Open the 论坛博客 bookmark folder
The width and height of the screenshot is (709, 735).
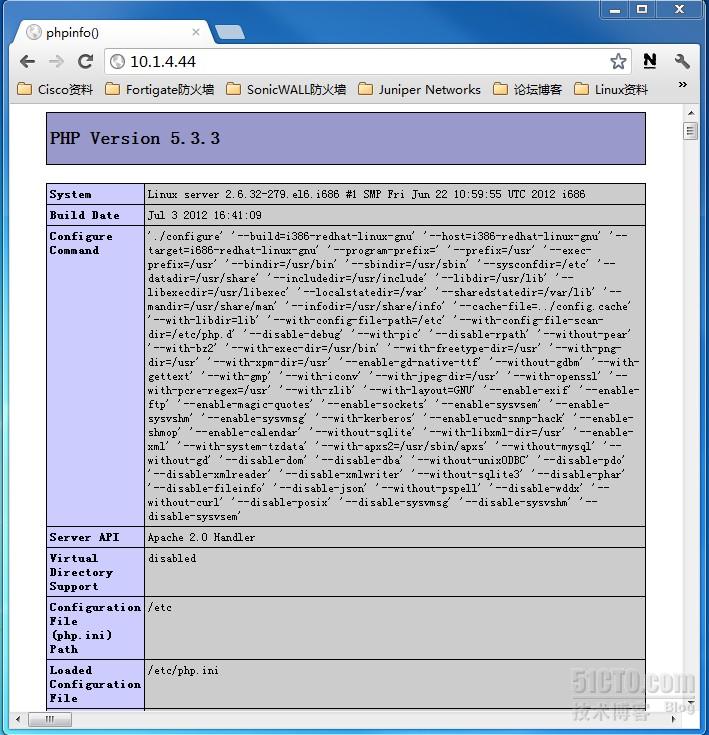coord(527,89)
